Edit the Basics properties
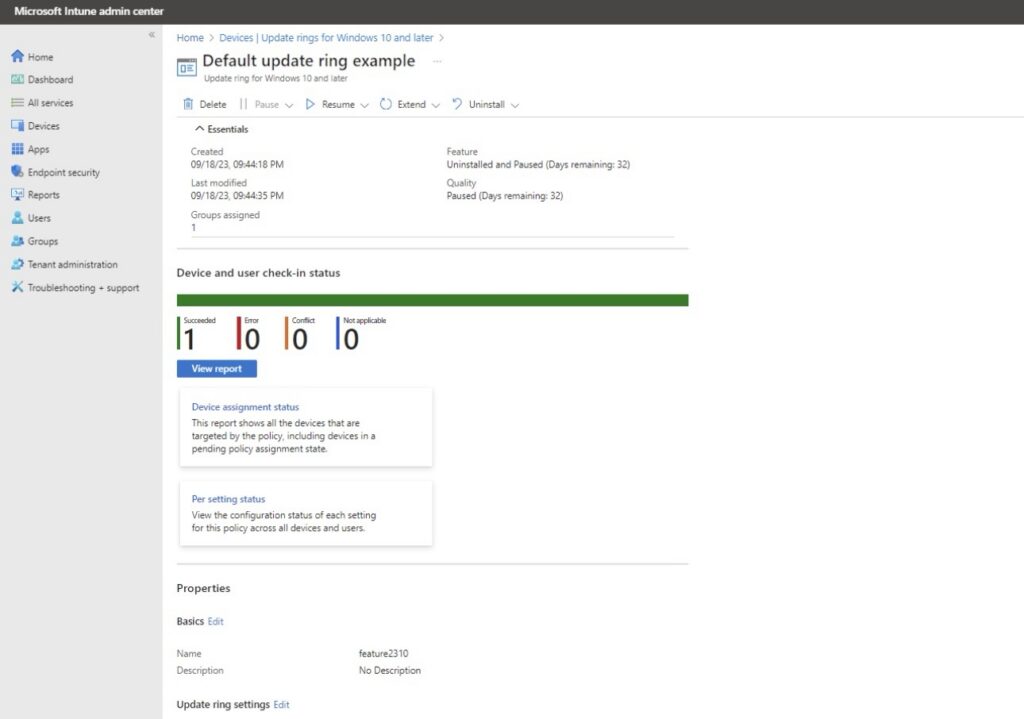 point(215,621)
